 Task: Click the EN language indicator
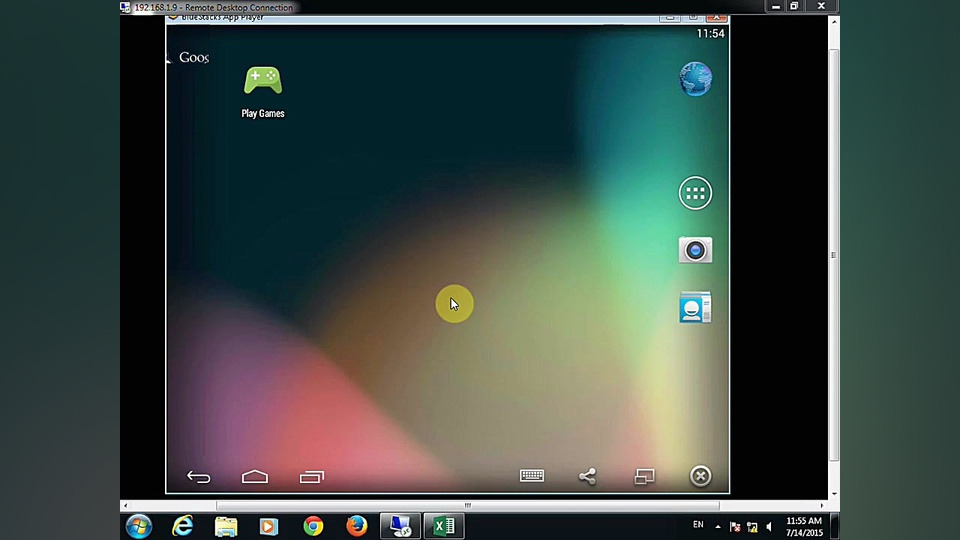pyautogui.click(x=698, y=525)
